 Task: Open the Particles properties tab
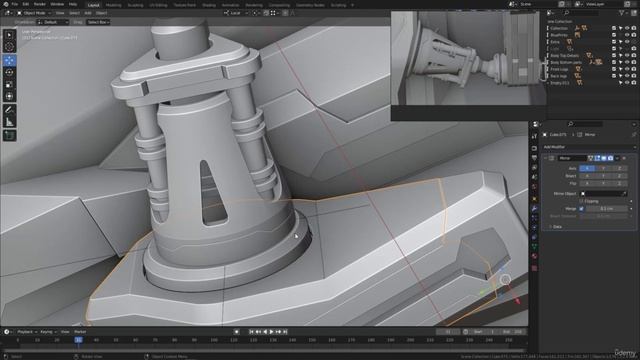point(534,218)
